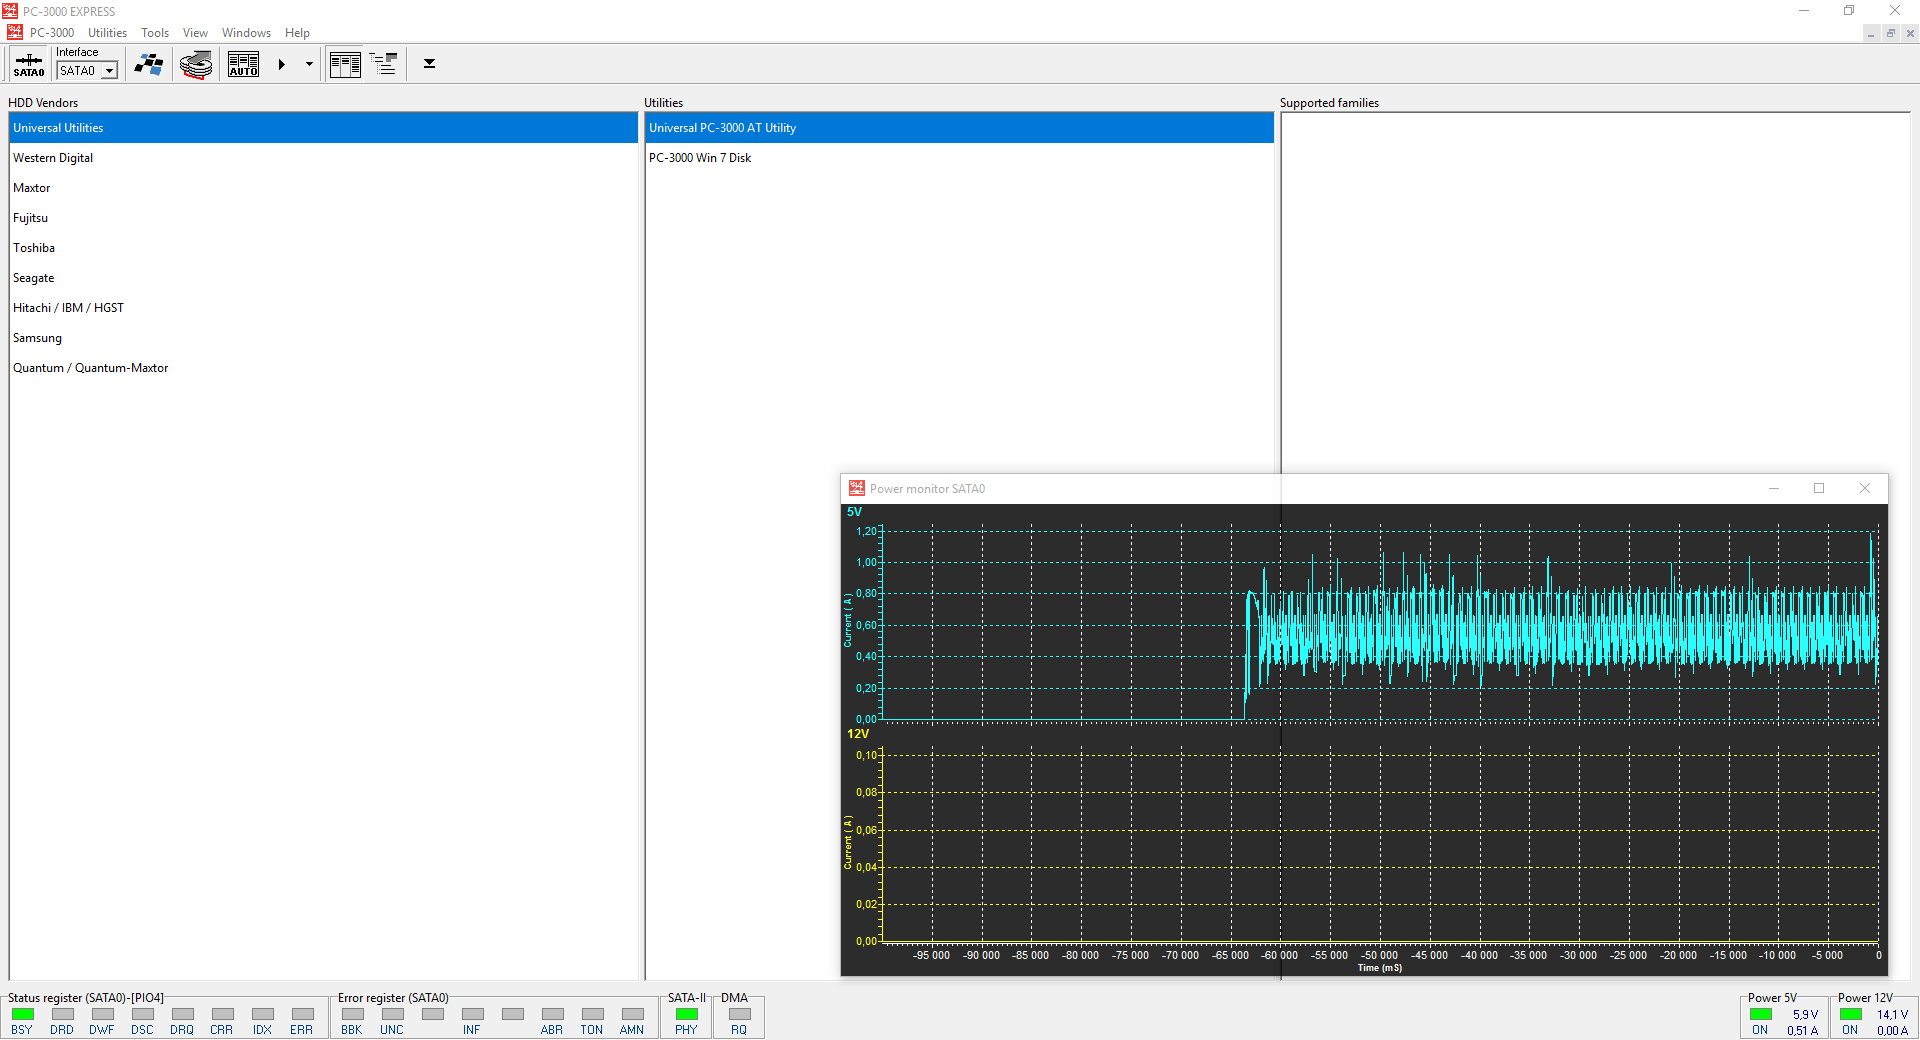The width and height of the screenshot is (1920, 1040).
Task: Select PC-3000 Win 7 Disk utility
Action: [700, 158]
